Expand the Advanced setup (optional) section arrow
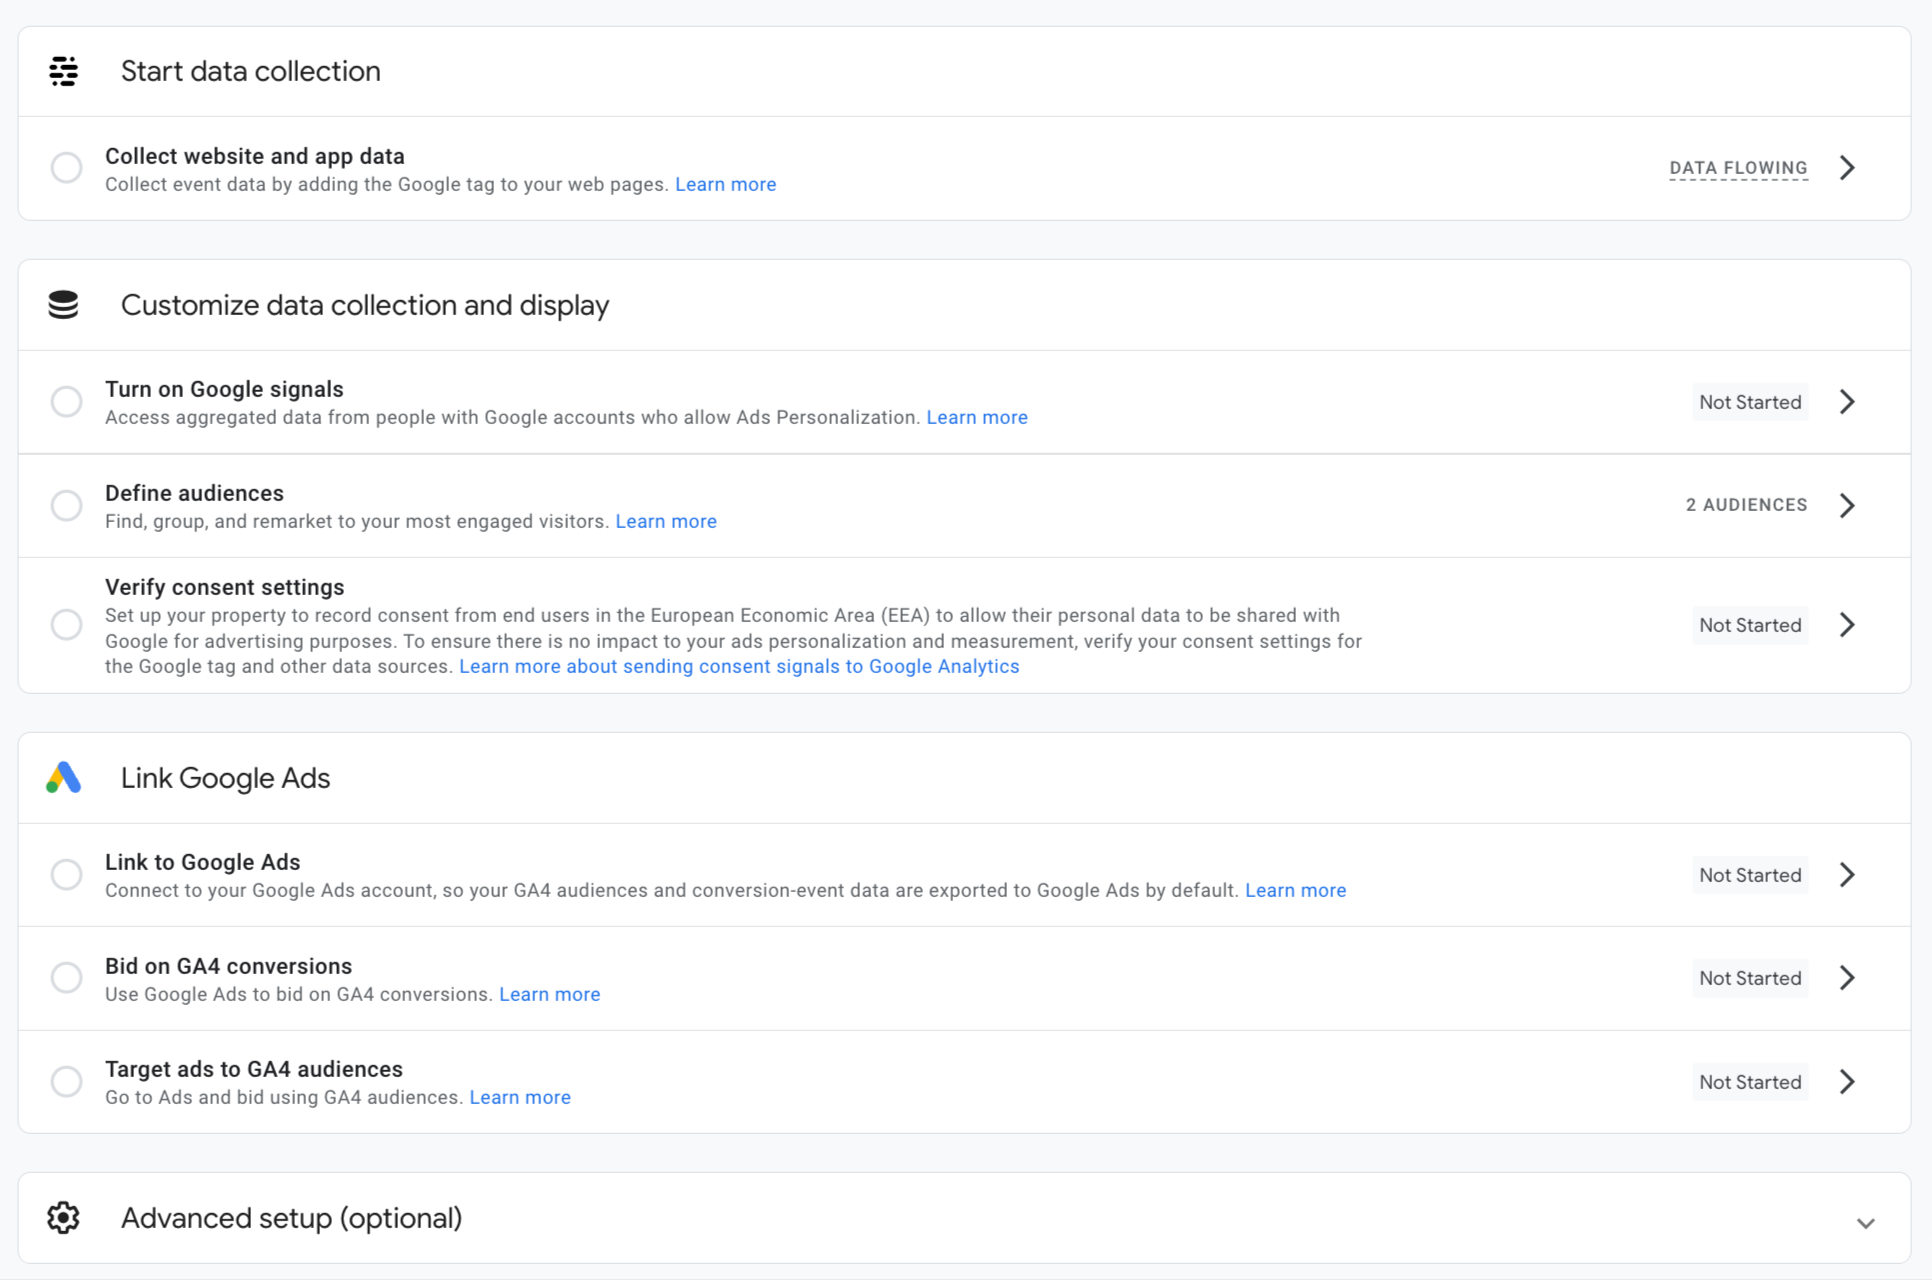The height and width of the screenshot is (1280, 1932). (1866, 1223)
